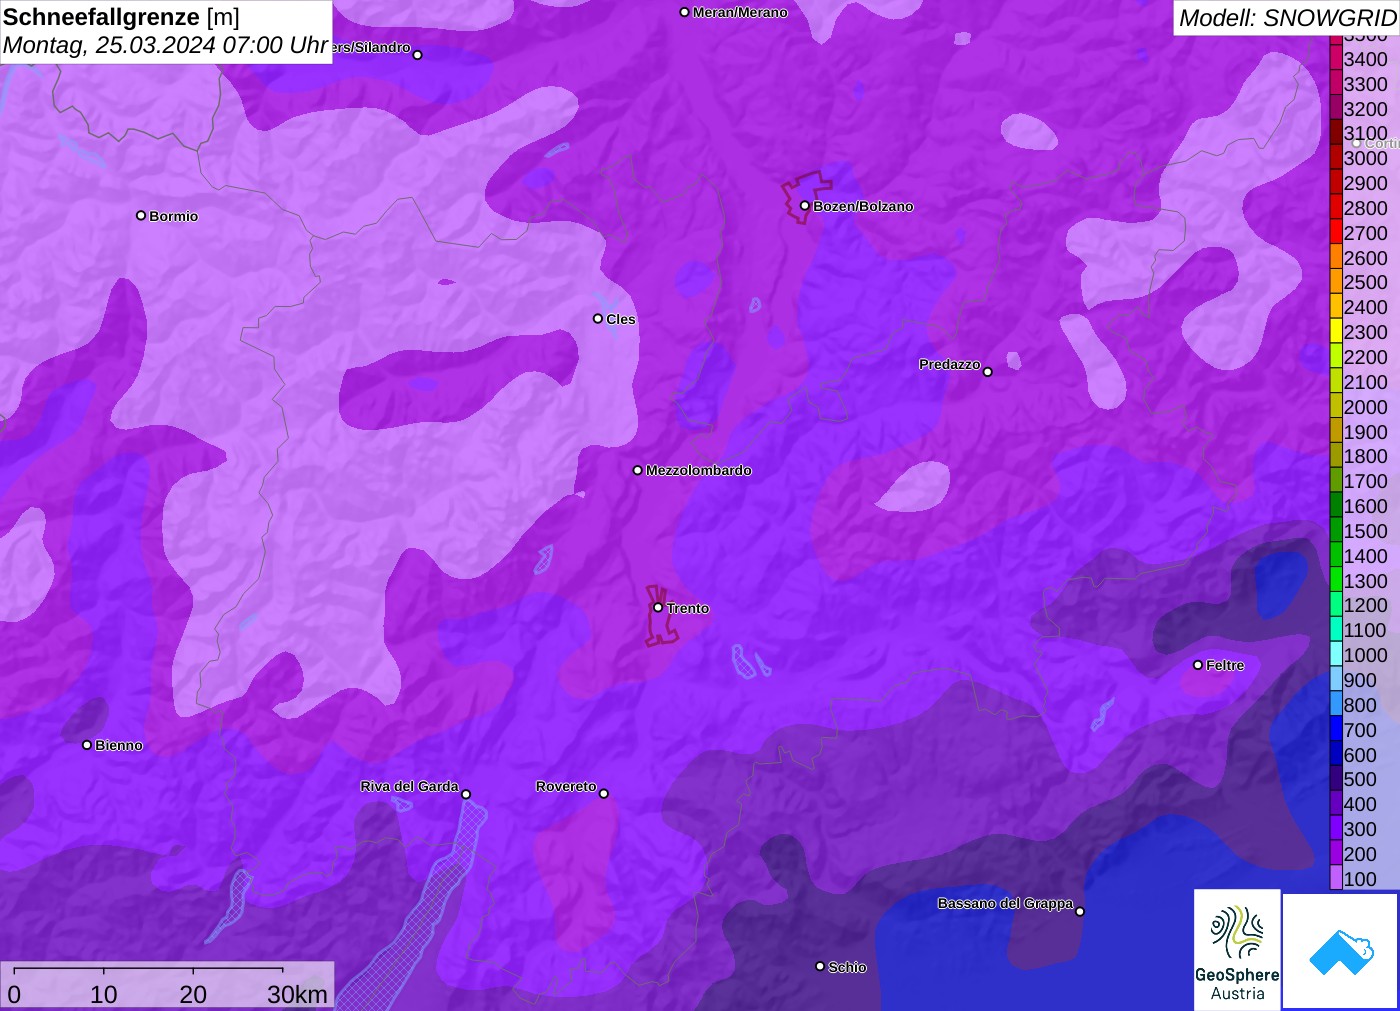Click the Bormio city marker
The image size is (1400, 1011).
pos(141,215)
